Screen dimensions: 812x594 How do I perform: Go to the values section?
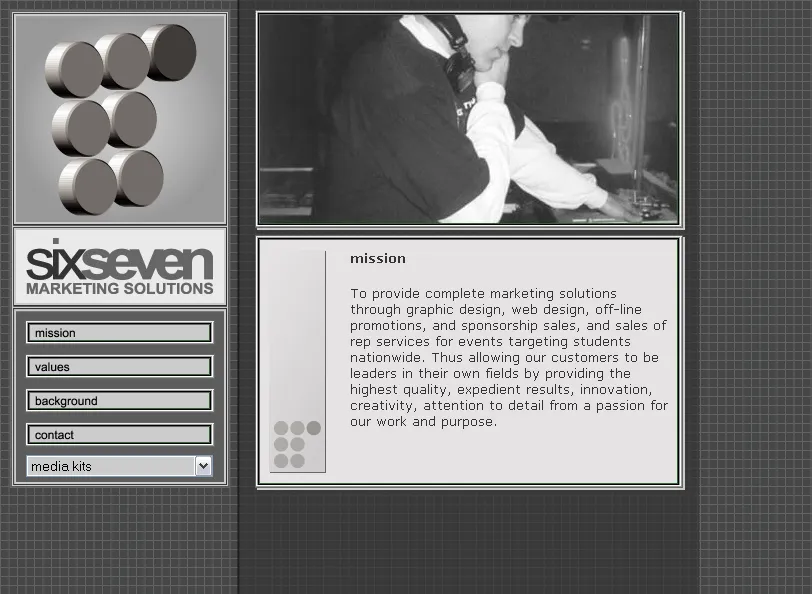[x=120, y=367]
